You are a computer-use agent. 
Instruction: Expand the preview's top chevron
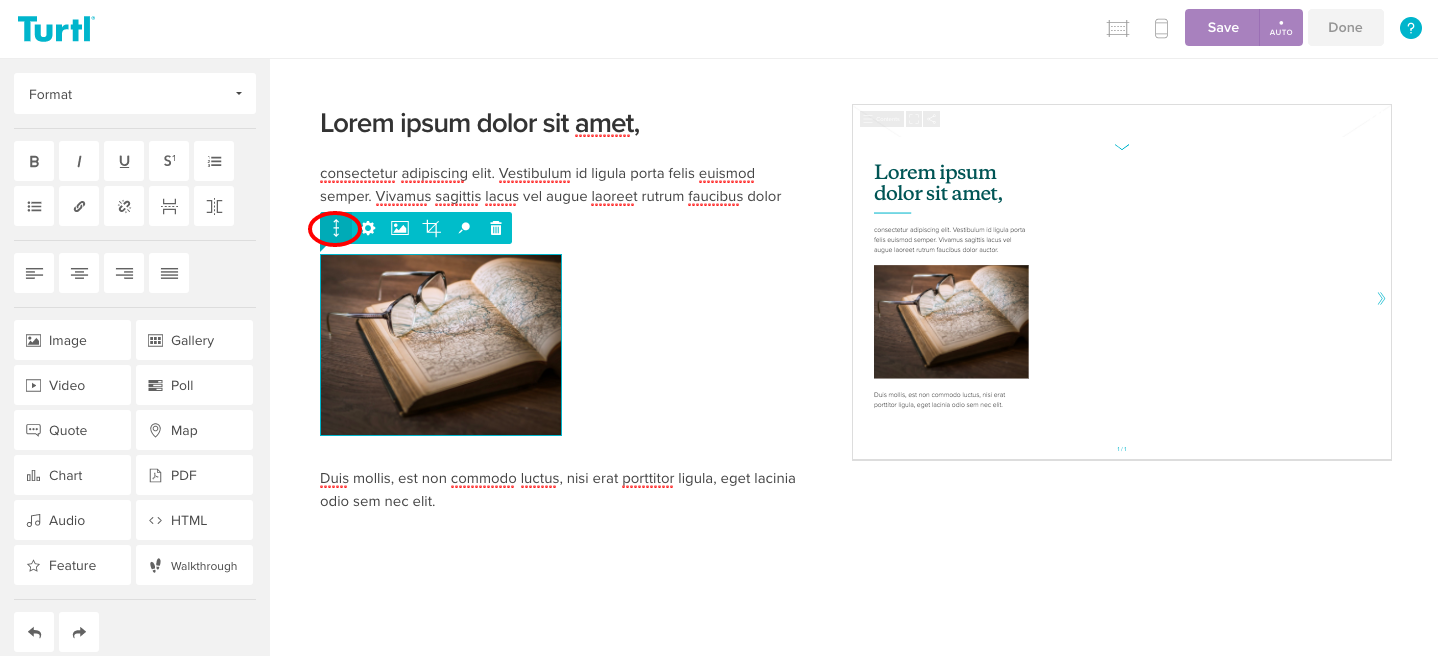1122,147
